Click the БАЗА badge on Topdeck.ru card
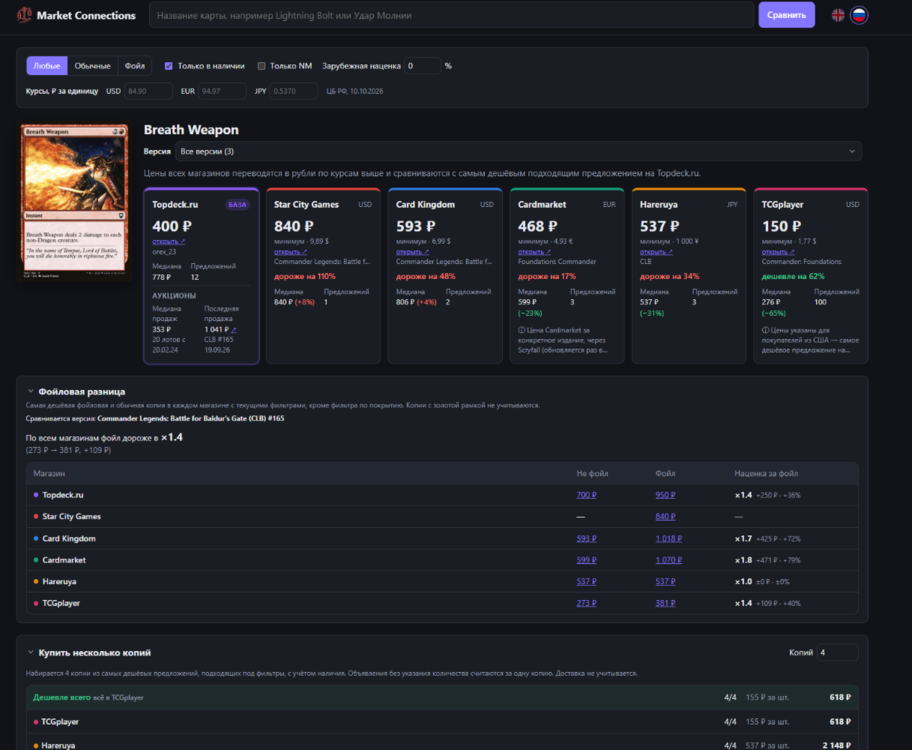The image size is (912, 750). (x=237, y=205)
